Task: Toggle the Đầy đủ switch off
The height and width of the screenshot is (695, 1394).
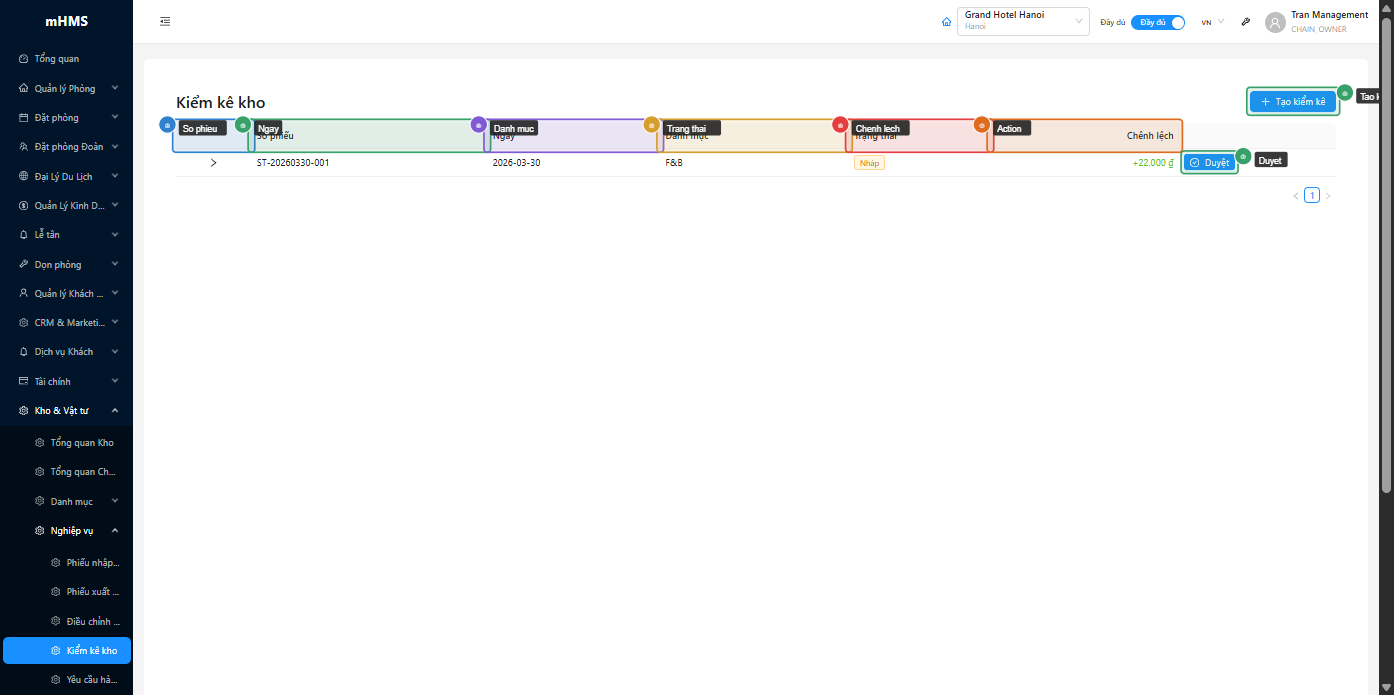Action: [1158, 22]
